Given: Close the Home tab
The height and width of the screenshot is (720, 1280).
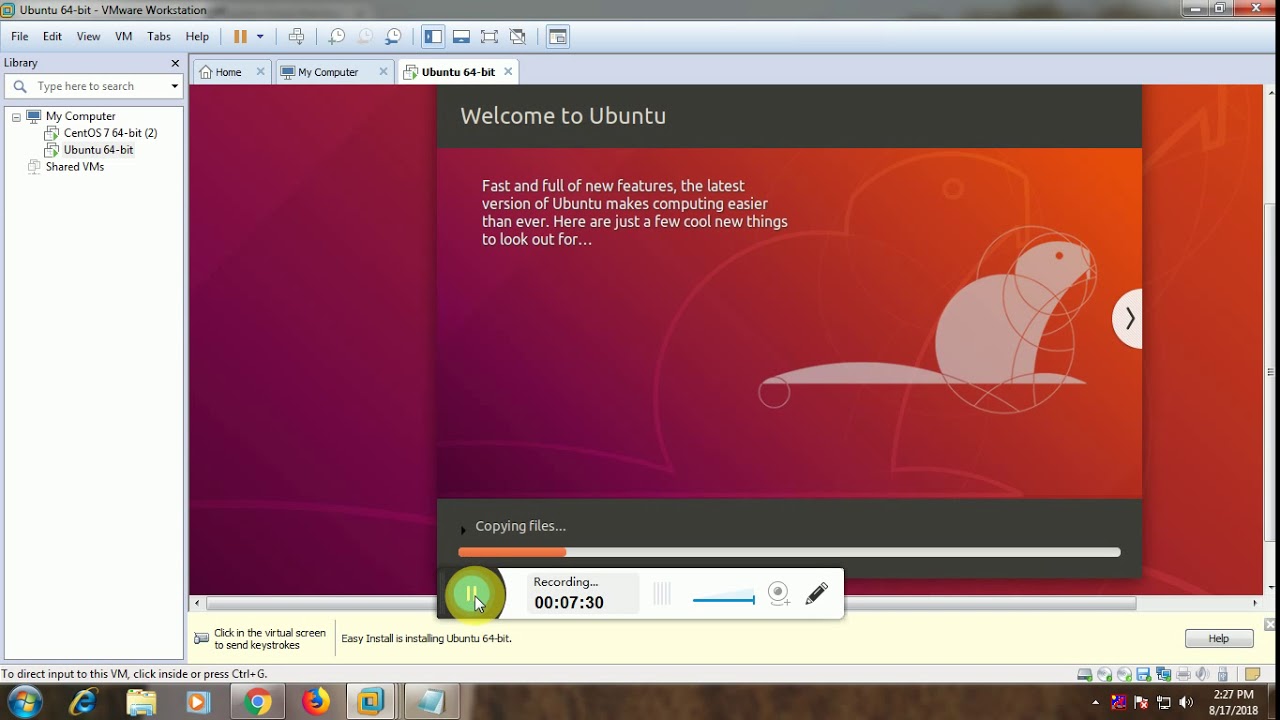Looking at the screenshot, I should (260, 72).
